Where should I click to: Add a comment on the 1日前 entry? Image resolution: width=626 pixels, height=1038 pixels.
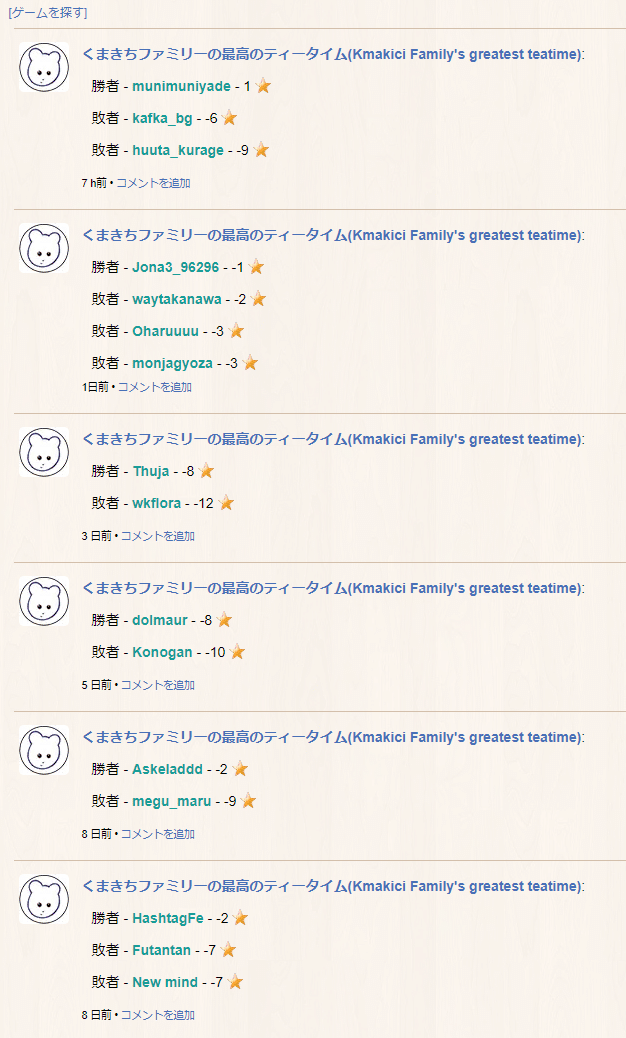[x=155, y=387]
